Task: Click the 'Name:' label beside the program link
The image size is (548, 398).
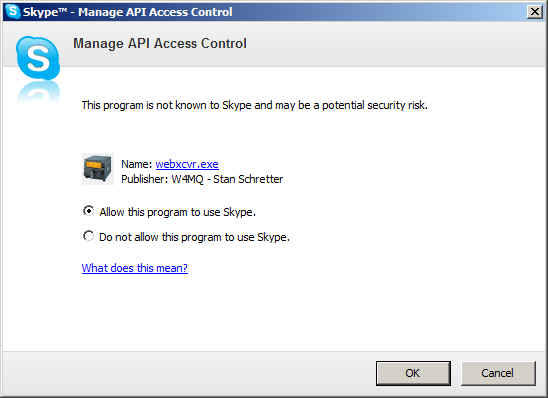Action: coord(137,164)
